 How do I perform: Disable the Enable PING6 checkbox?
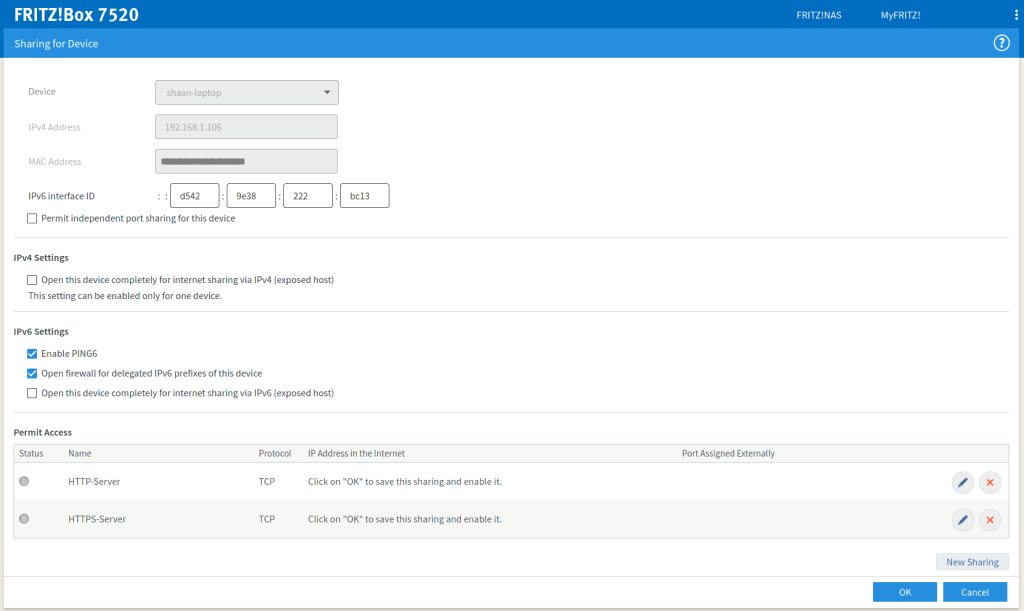click(33, 353)
